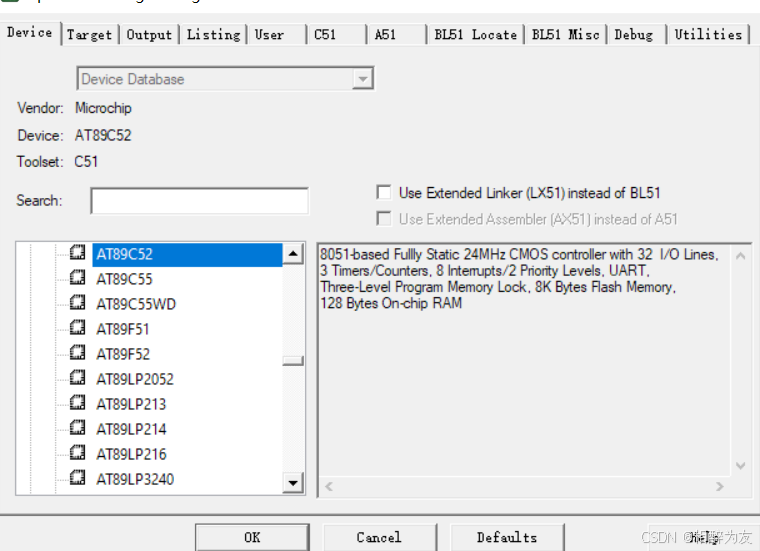Click the chip icon beside AT89LP216
The width and height of the screenshot is (760, 551).
(x=78, y=453)
